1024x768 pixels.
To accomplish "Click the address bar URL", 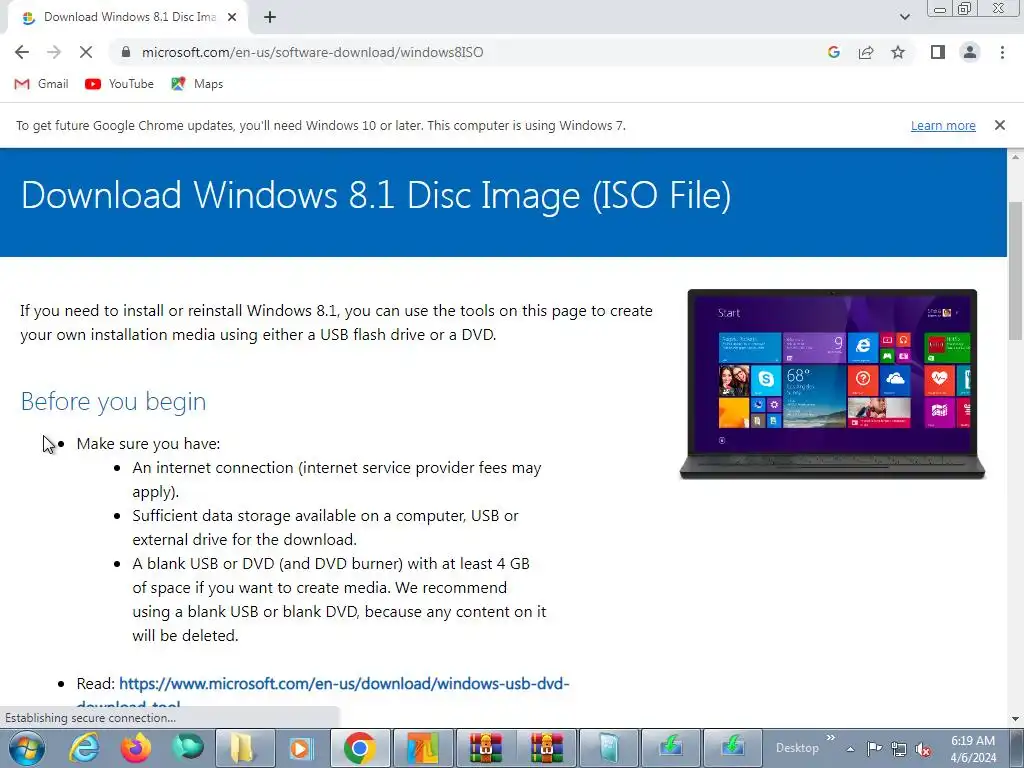I will [312, 52].
